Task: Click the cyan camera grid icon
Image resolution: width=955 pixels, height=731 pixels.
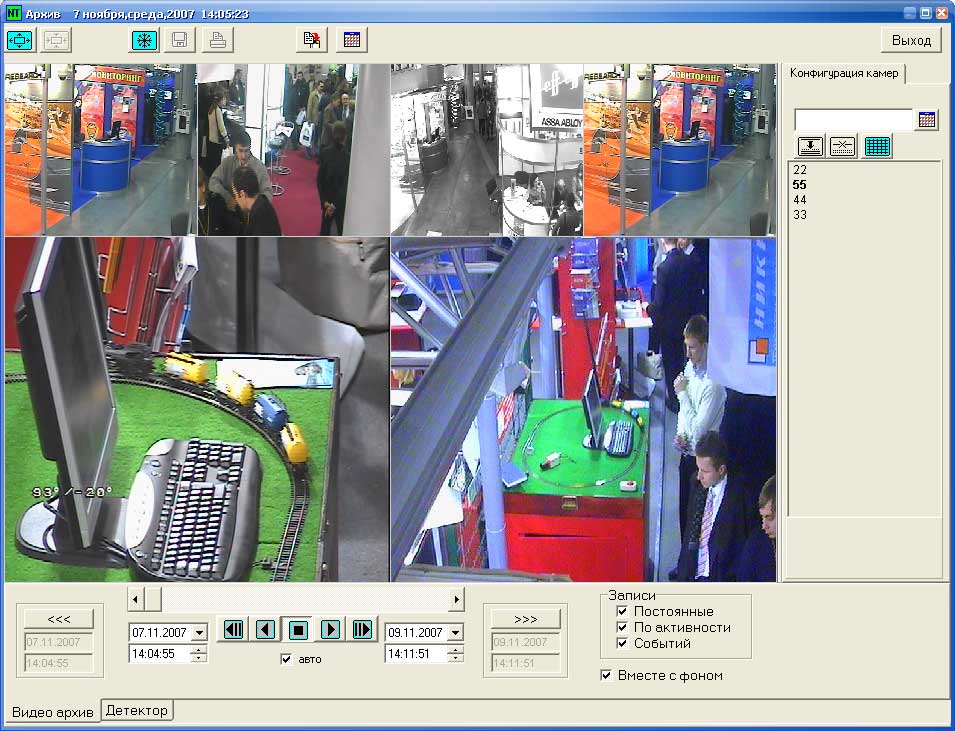Action: coord(877,146)
